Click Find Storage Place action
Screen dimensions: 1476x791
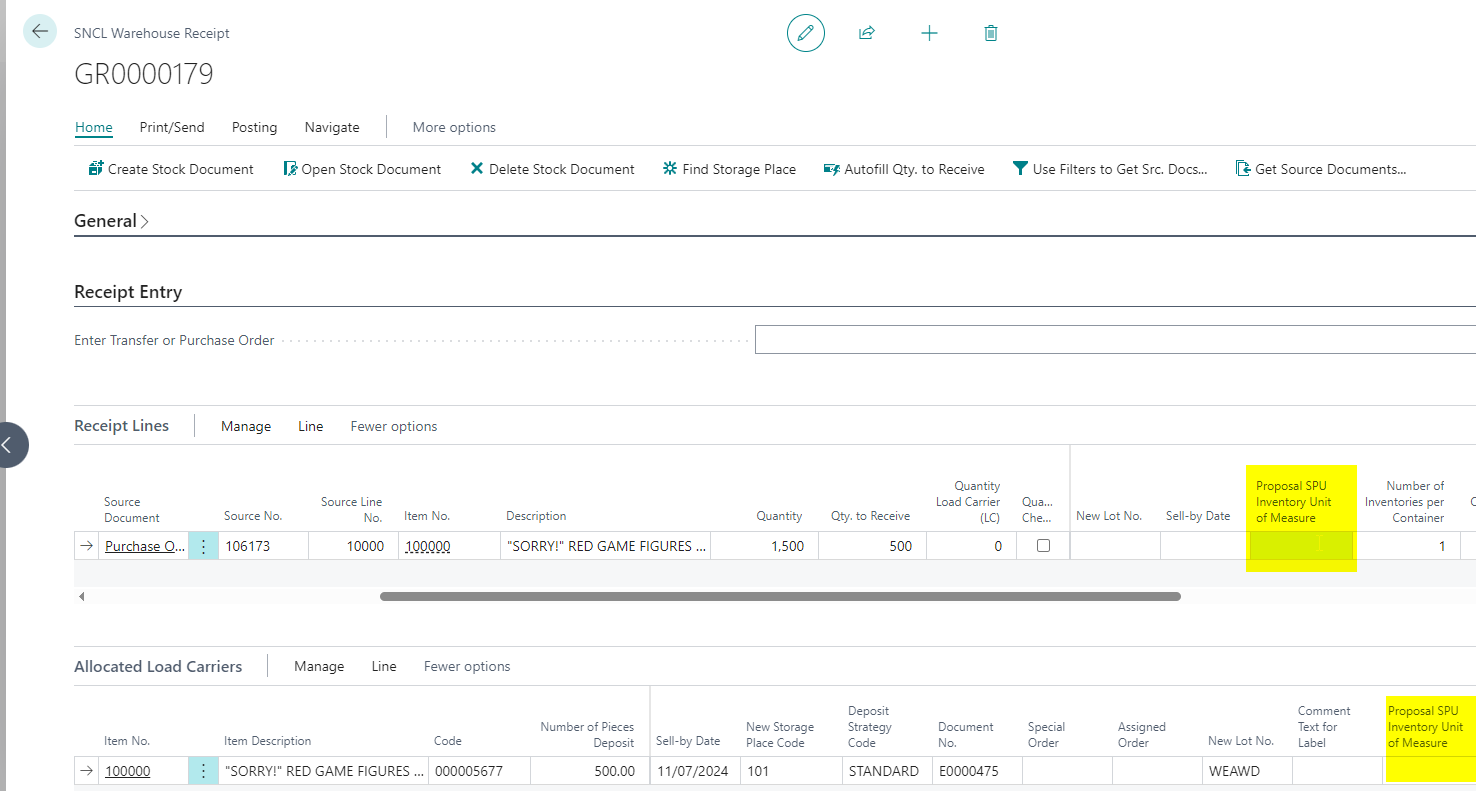(x=729, y=169)
